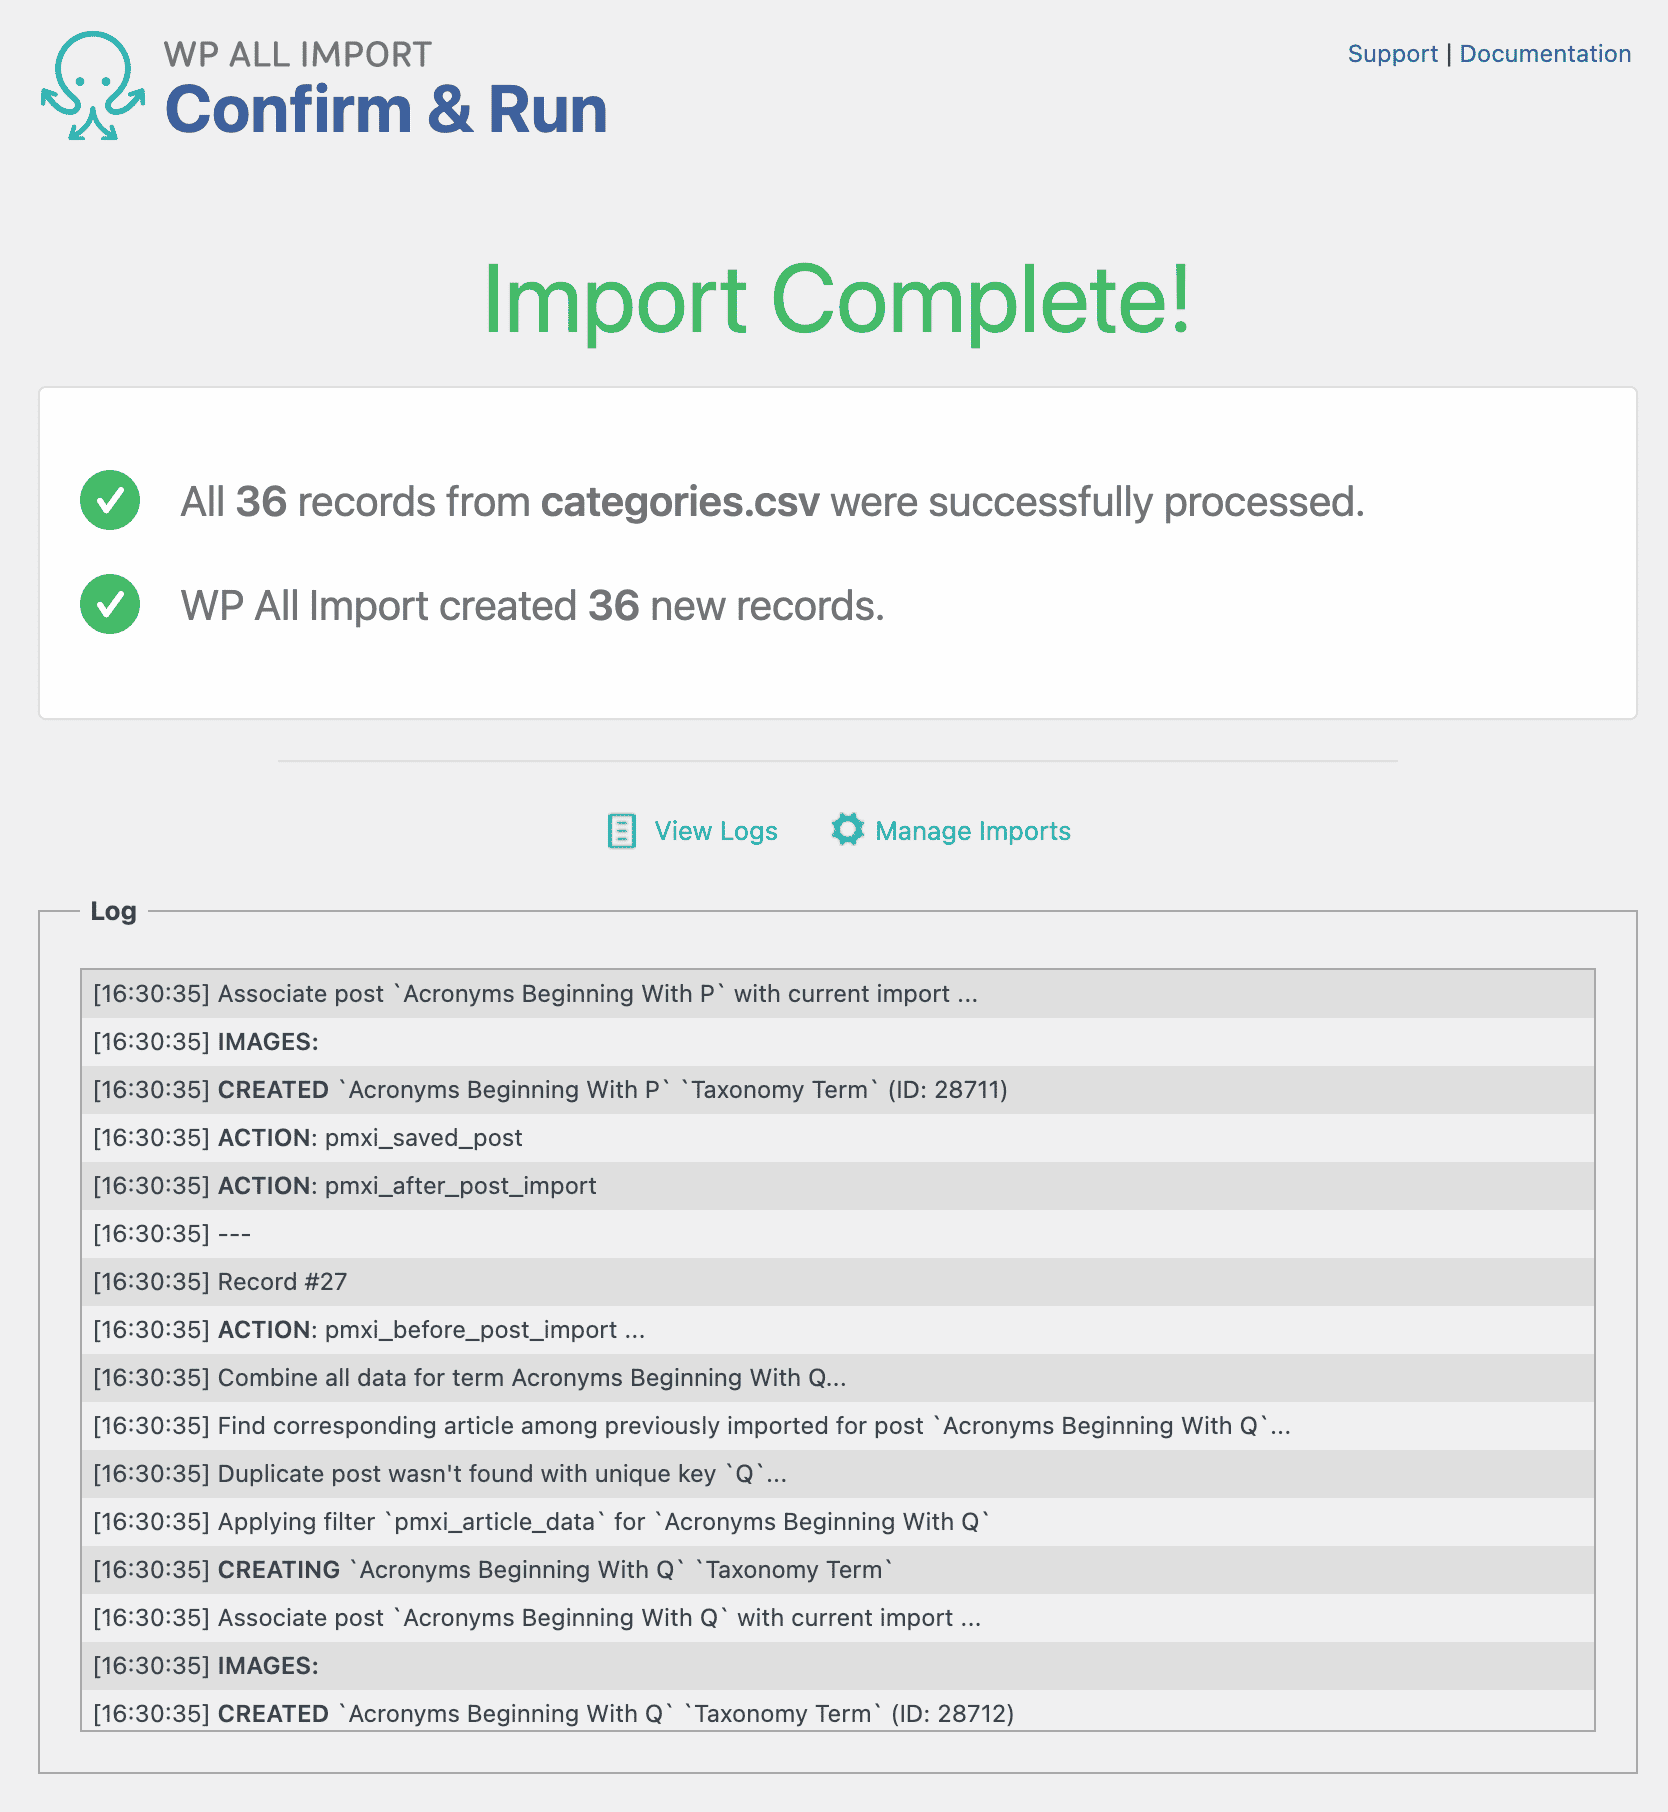Click log entry CREATED Taxonomy Term ID 28712
Image resolution: width=1668 pixels, height=1812 pixels.
pos(553,1714)
